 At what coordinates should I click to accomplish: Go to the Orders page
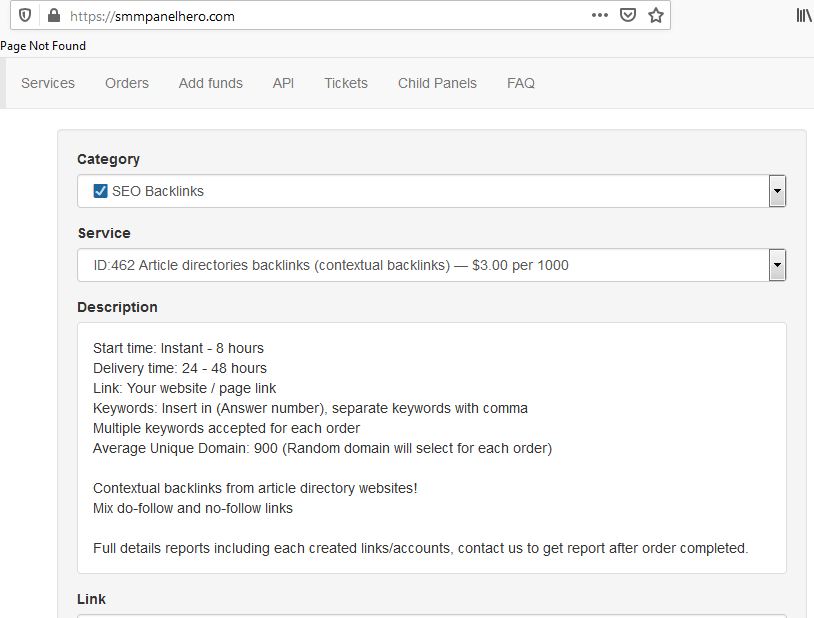coord(127,83)
